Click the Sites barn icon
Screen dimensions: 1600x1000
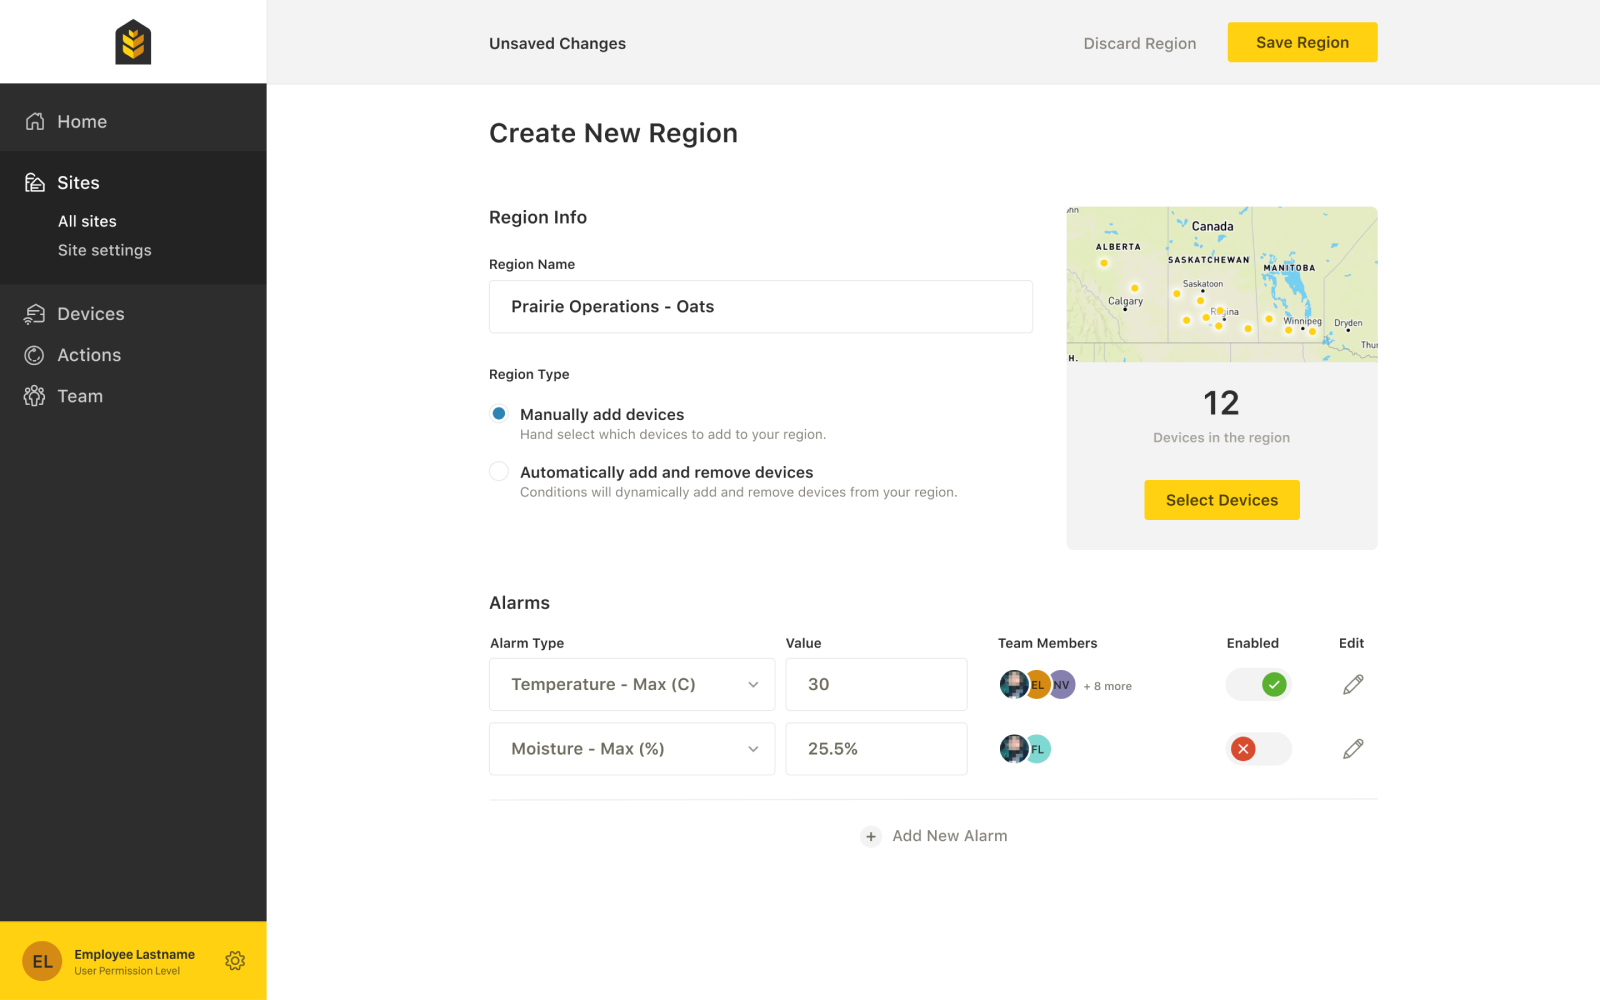[35, 182]
